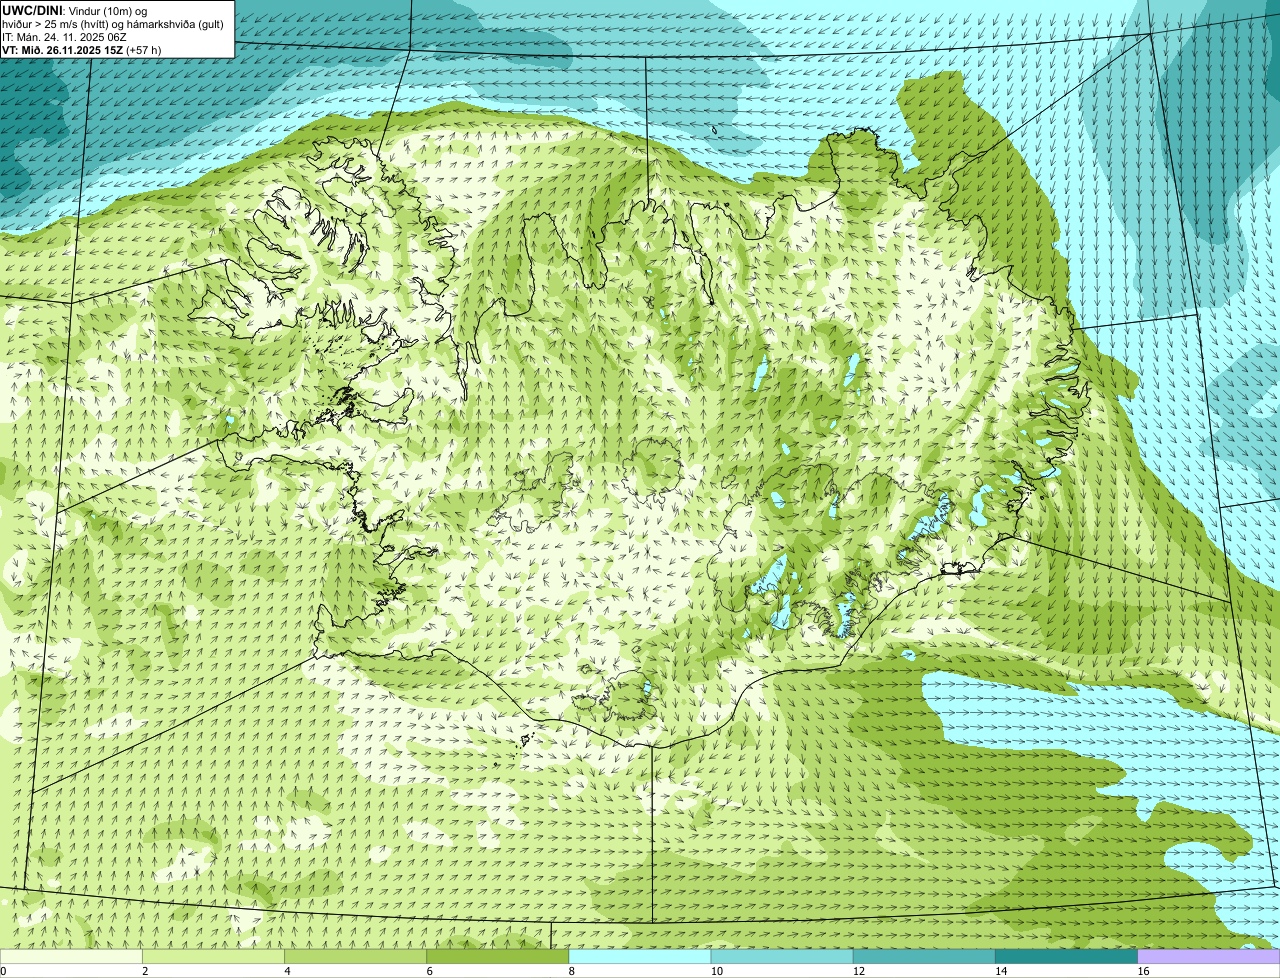The image size is (1280, 978).
Task: Click the pale yellow 0–2 legend swatch
Action: point(71,956)
